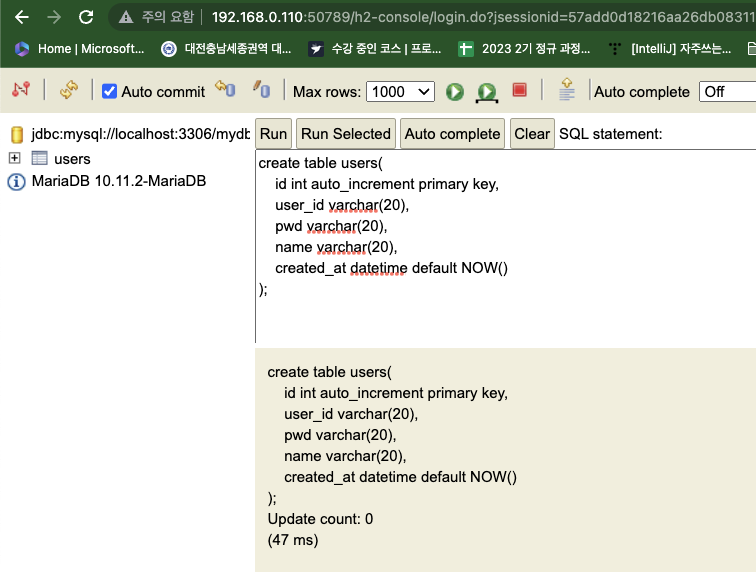The image size is (756, 572).
Task: Click the Auto complete button
Action: pos(452,134)
